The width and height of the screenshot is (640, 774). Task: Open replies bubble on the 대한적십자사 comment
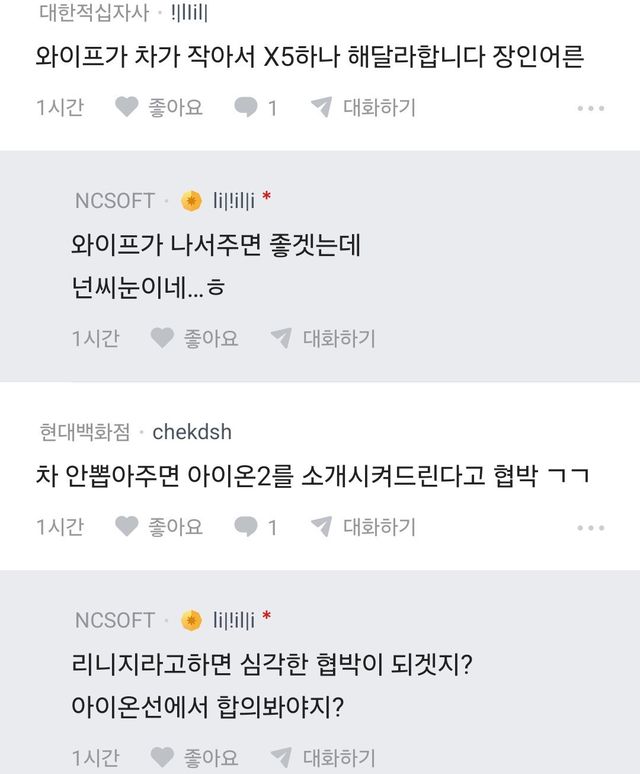pyautogui.click(x=245, y=107)
